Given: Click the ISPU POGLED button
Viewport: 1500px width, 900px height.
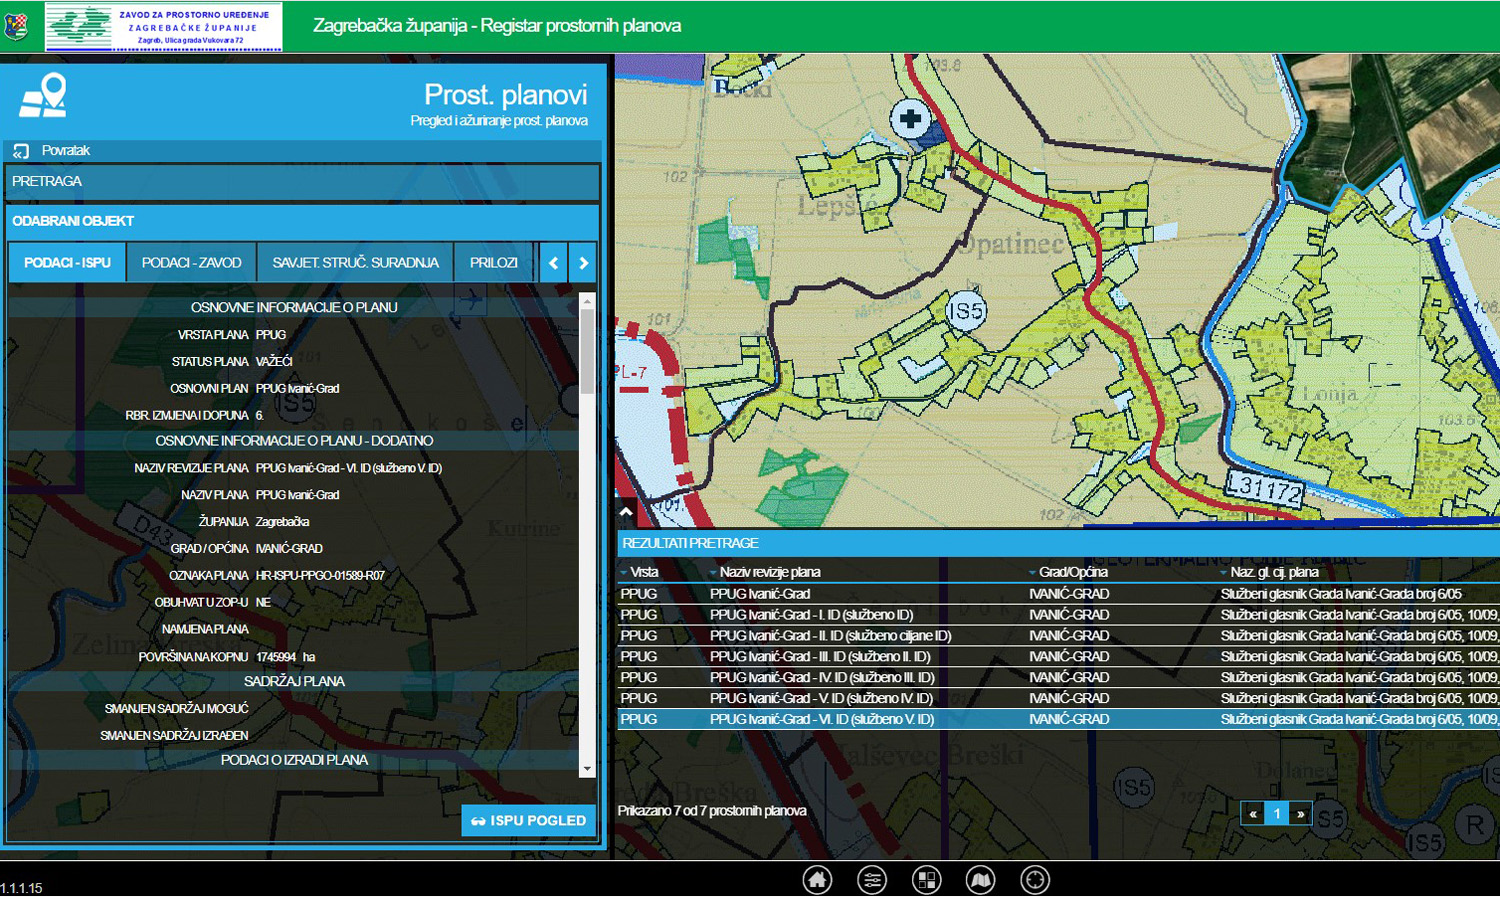Looking at the screenshot, I should (x=528, y=820).
